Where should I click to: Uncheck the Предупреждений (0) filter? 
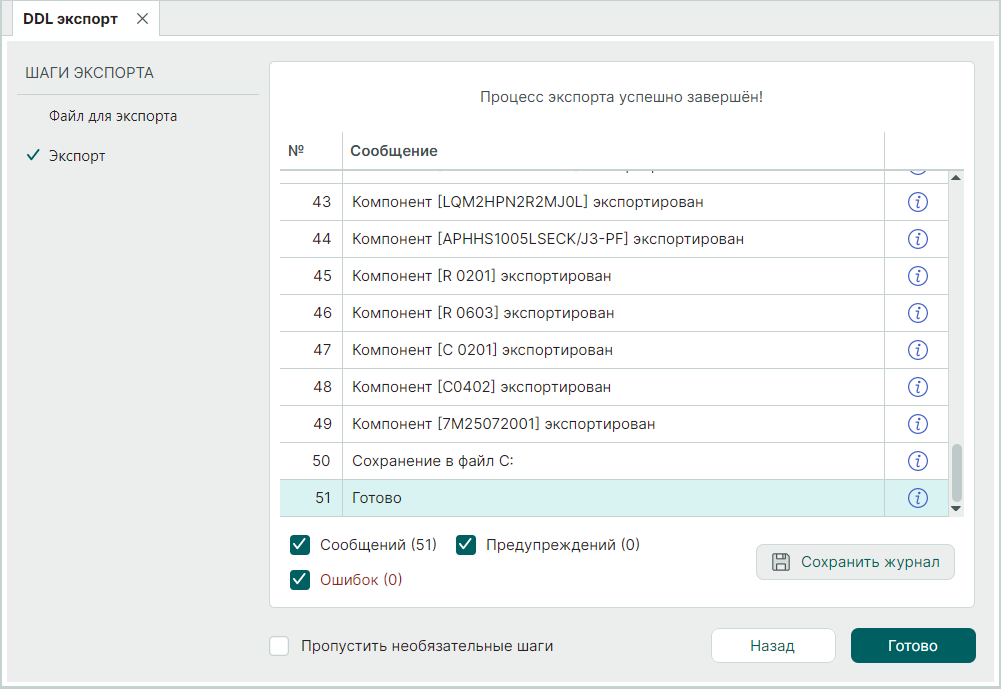click(466, 545)
